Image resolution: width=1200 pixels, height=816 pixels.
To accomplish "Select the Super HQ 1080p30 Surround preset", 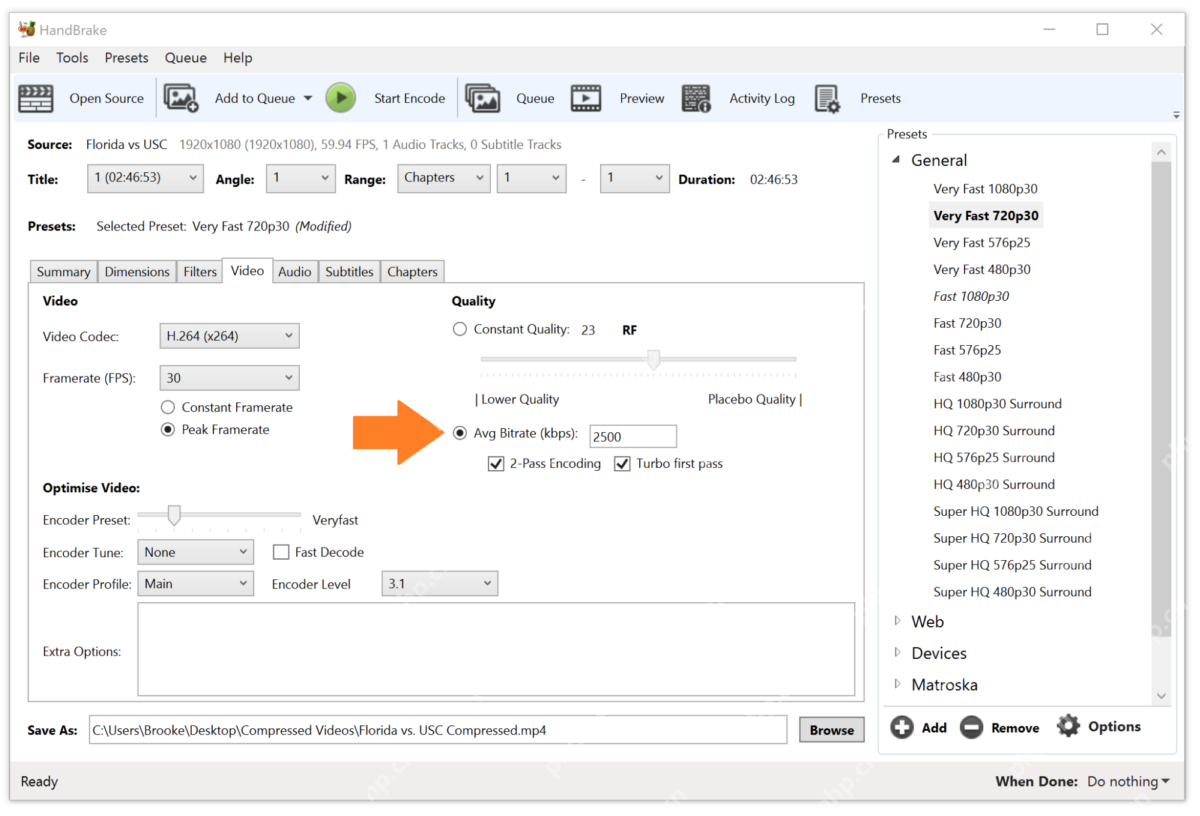I will click(1016, 511).
